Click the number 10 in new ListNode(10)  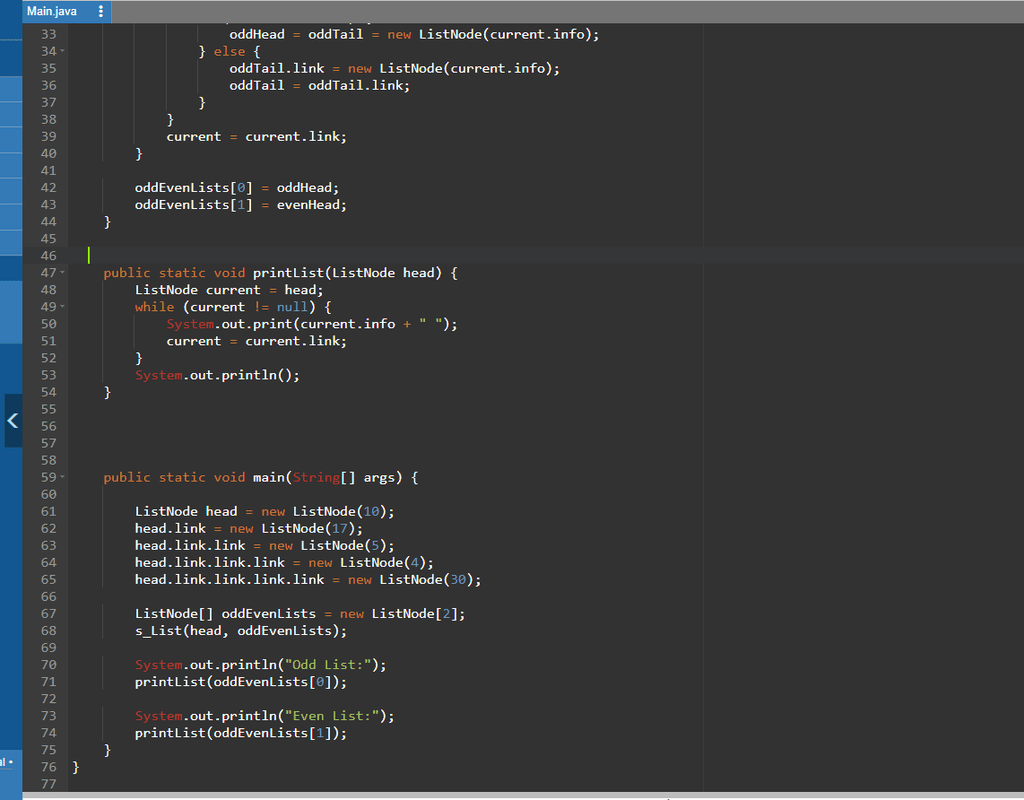click(372, 511)
